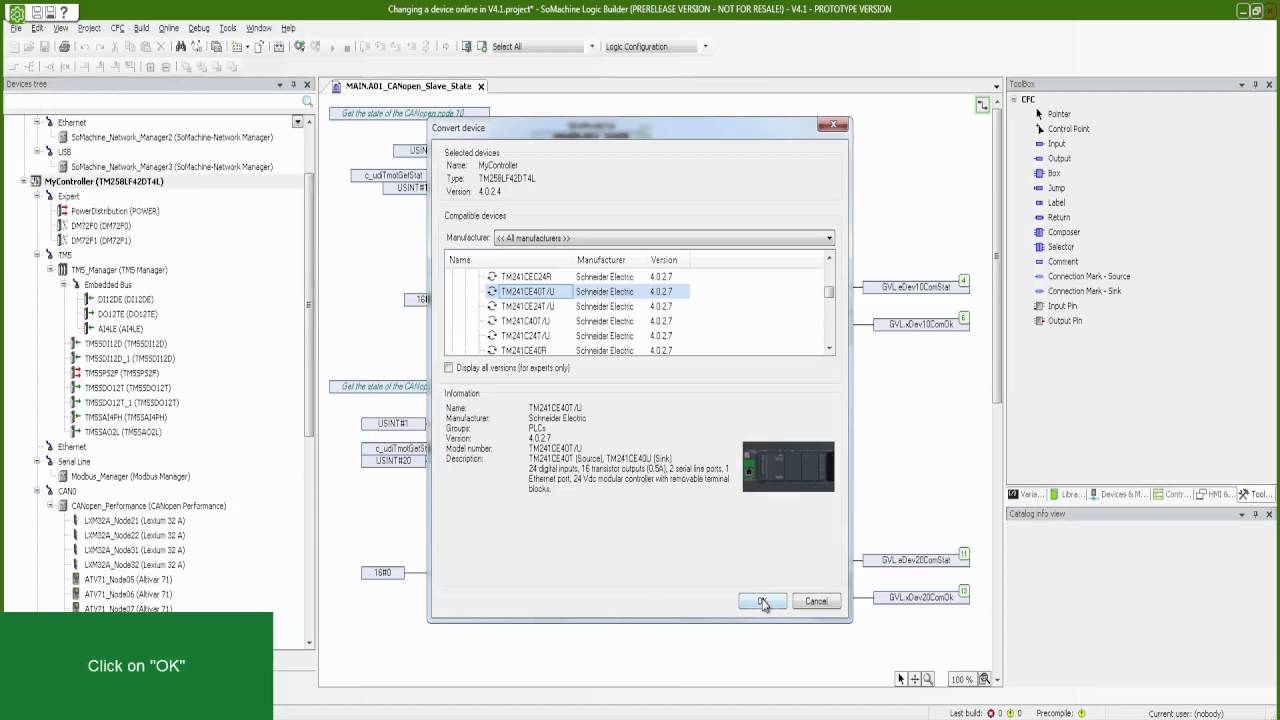
Task: Select PowerDistribution (POWER) tree item
Action: tap(115, 211)
